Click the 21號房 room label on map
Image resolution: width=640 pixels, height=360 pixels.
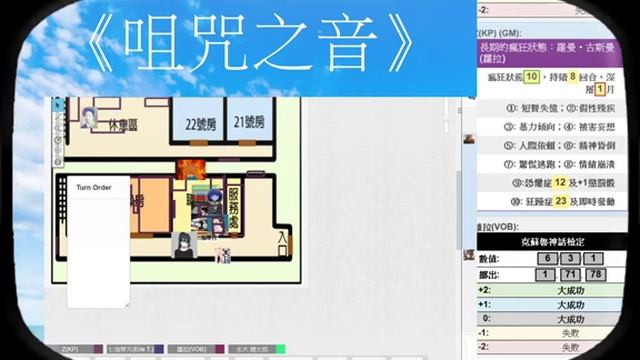249,122
